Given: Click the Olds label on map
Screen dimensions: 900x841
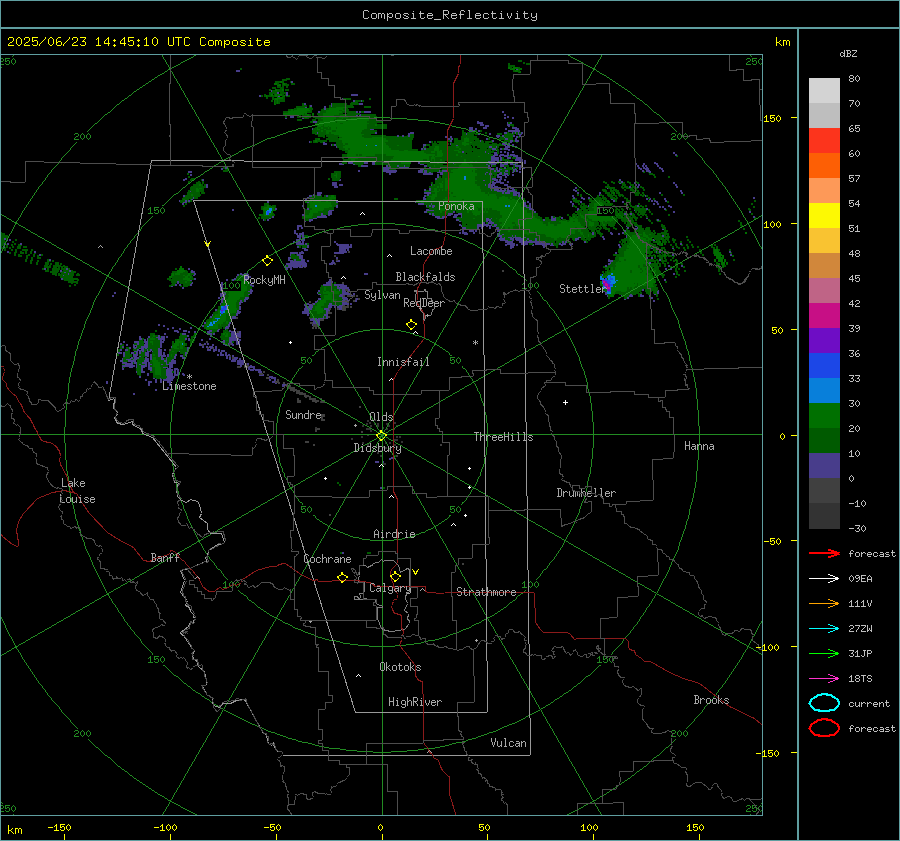Looking at the screenshot, I should (x=381, y=417).
